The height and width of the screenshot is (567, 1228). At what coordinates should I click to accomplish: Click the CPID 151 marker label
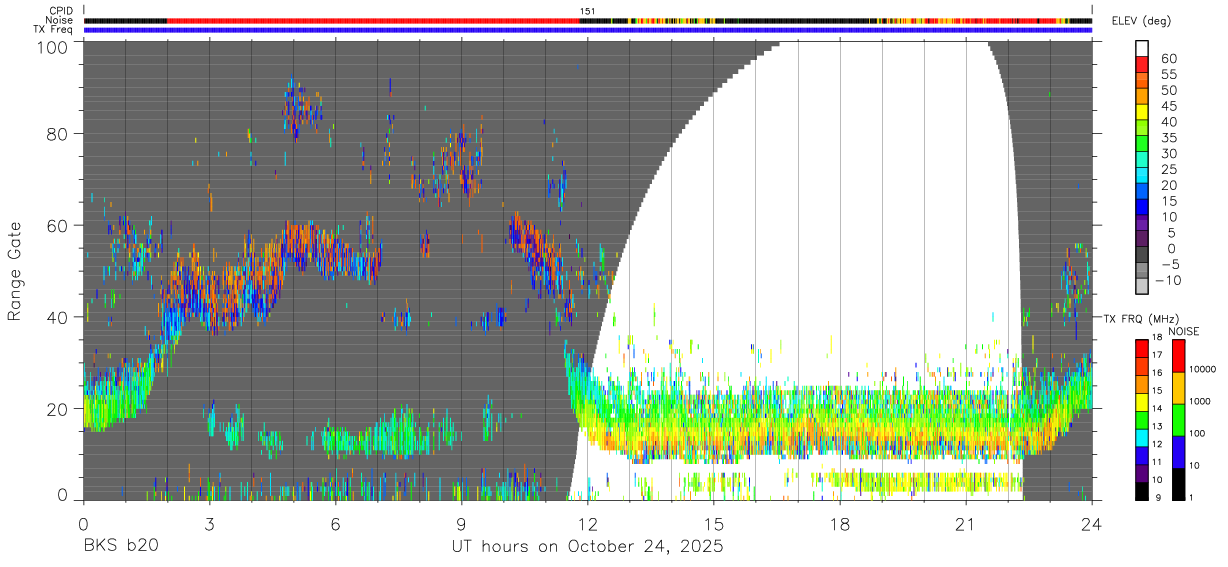tap(587, 11)
